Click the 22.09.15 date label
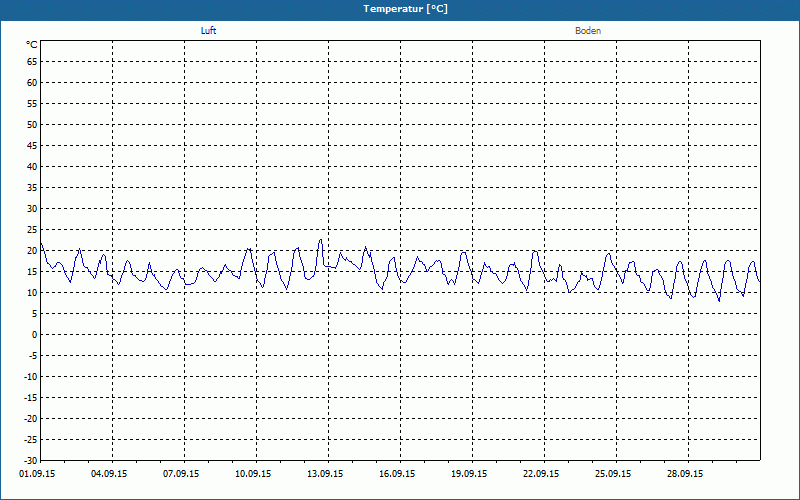This screenshot has width=800, height=500. coord(541,474)
